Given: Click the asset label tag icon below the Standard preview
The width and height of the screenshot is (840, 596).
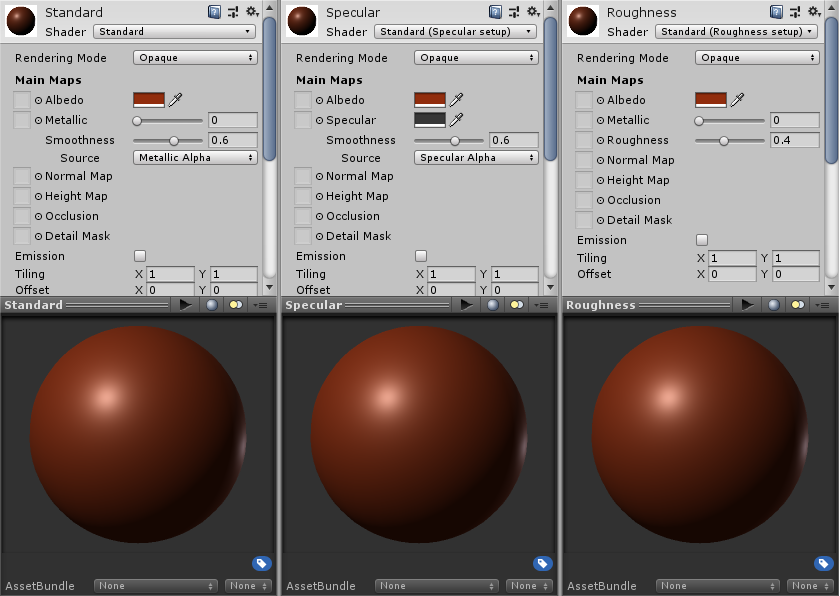Looking at the screenshot, I should tap(260, 563).
